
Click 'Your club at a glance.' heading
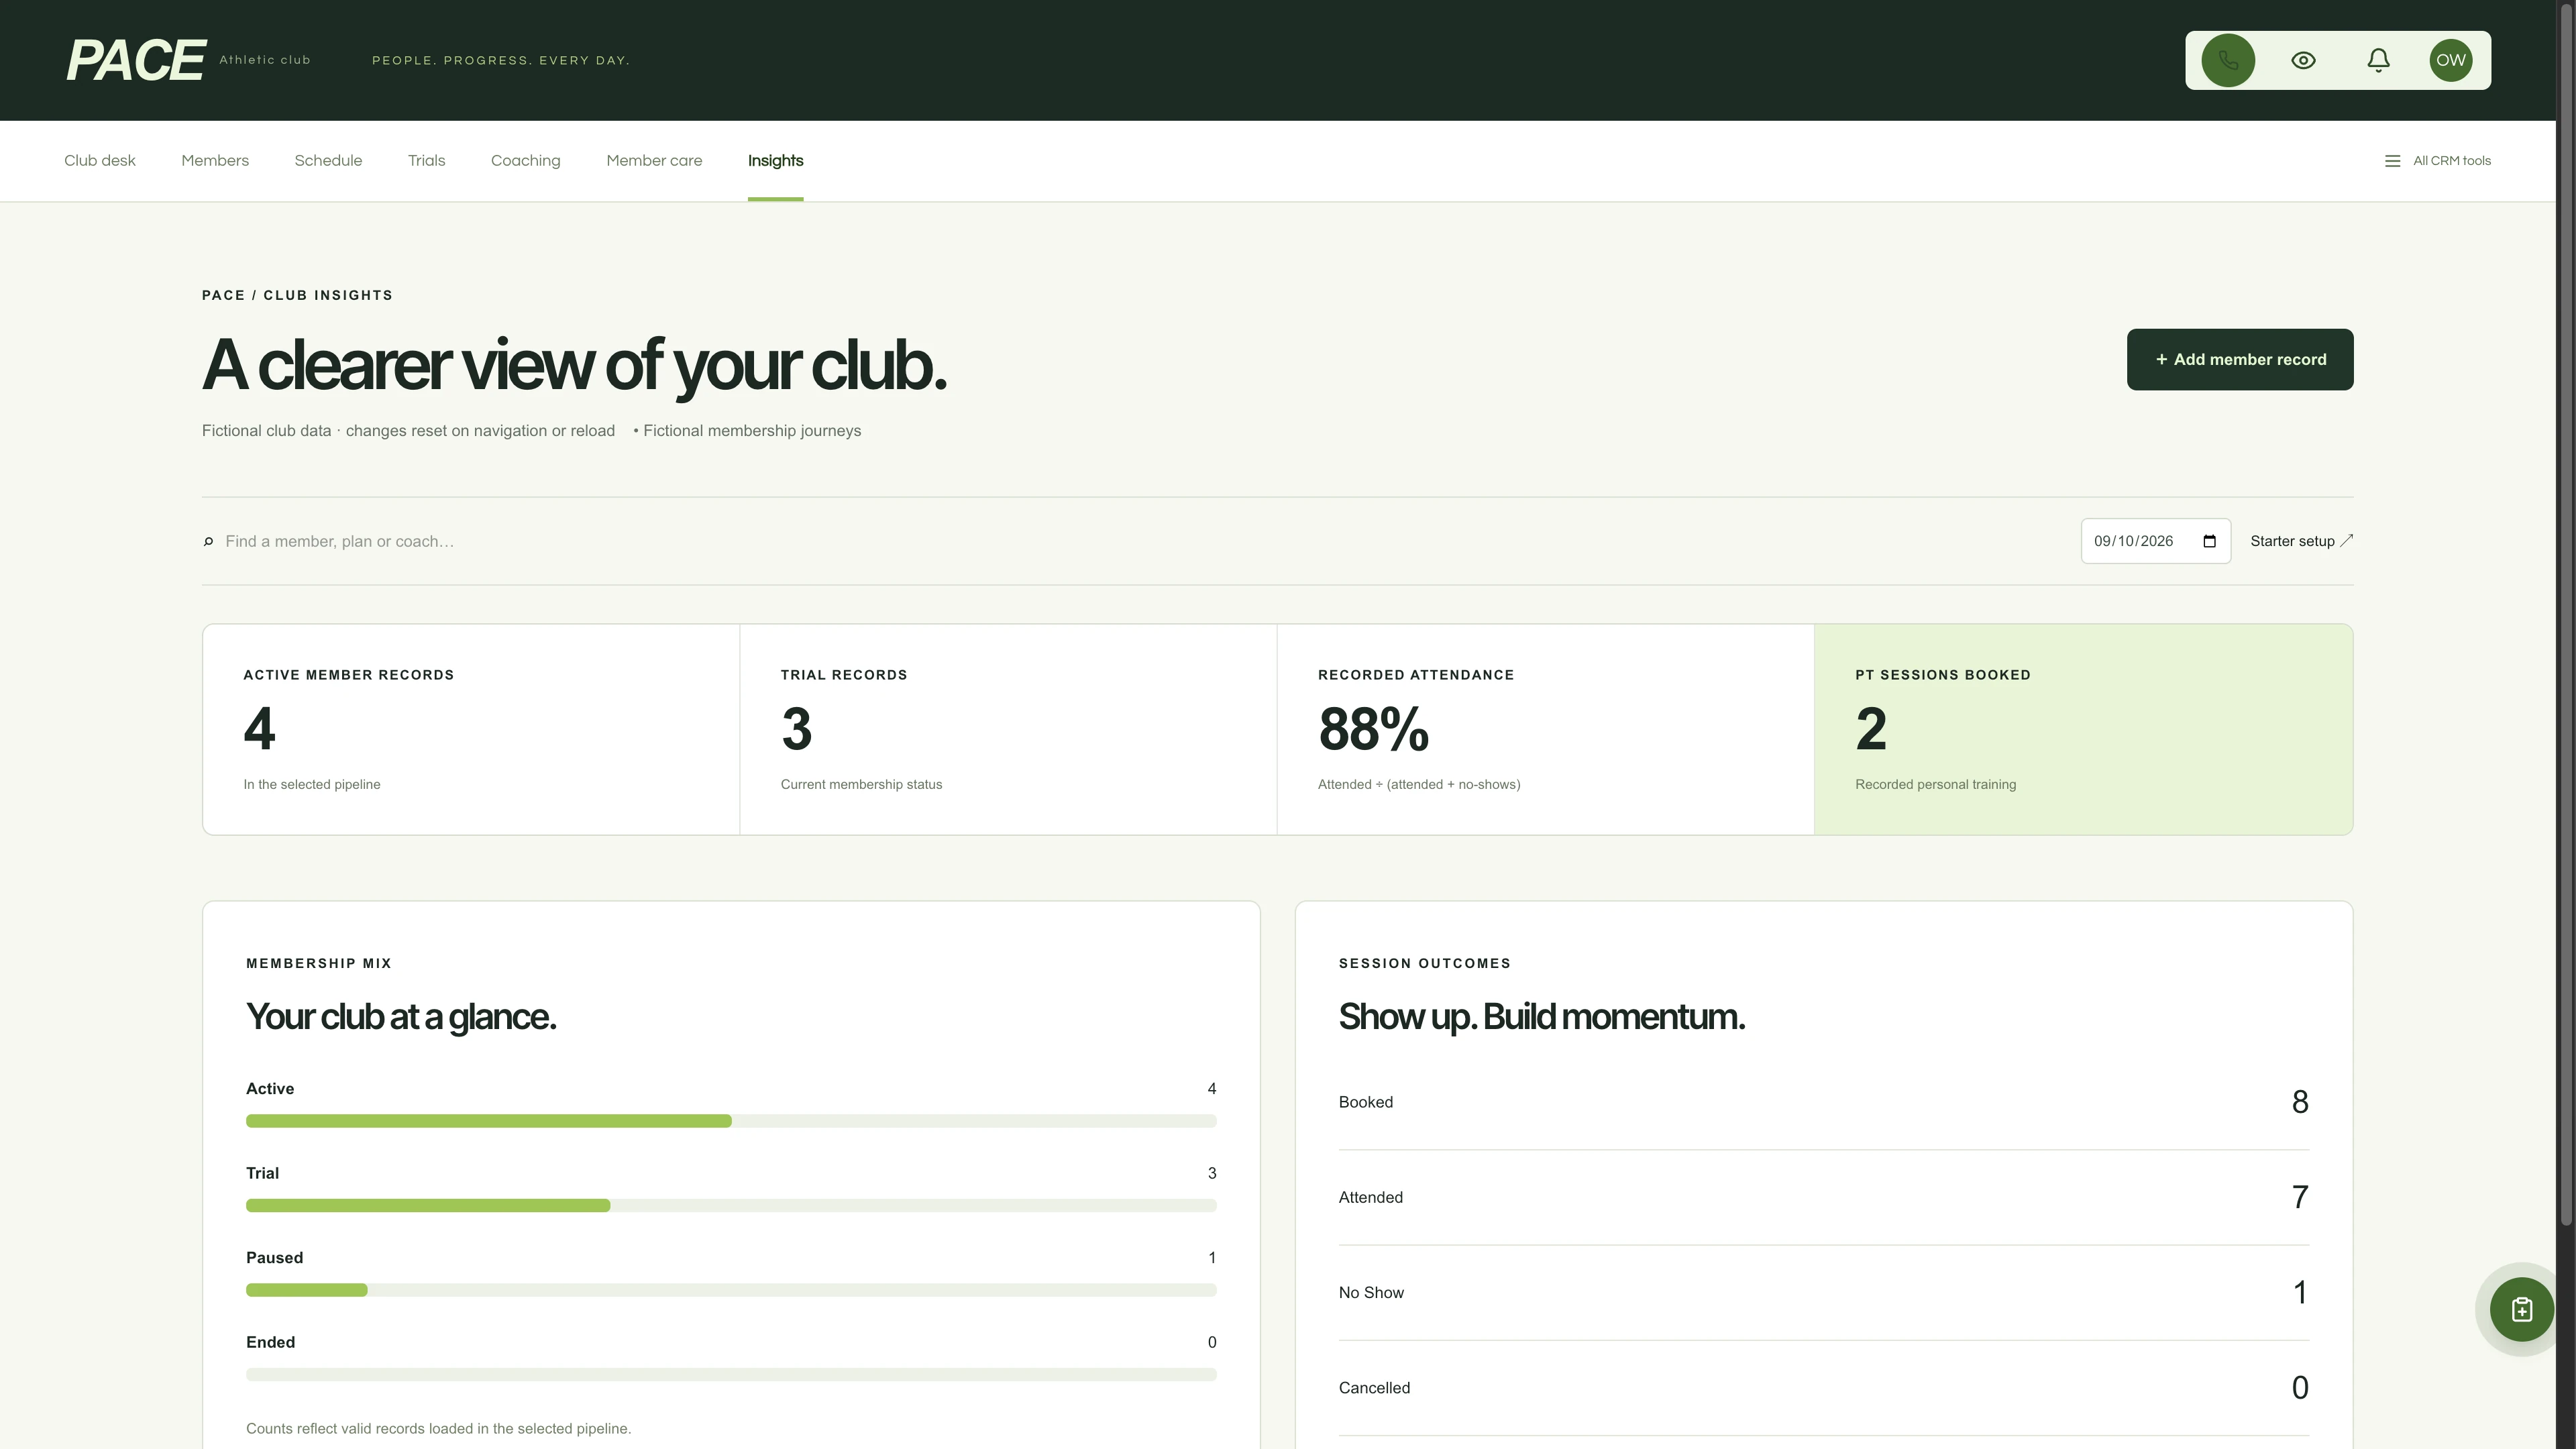point(400,1016)
